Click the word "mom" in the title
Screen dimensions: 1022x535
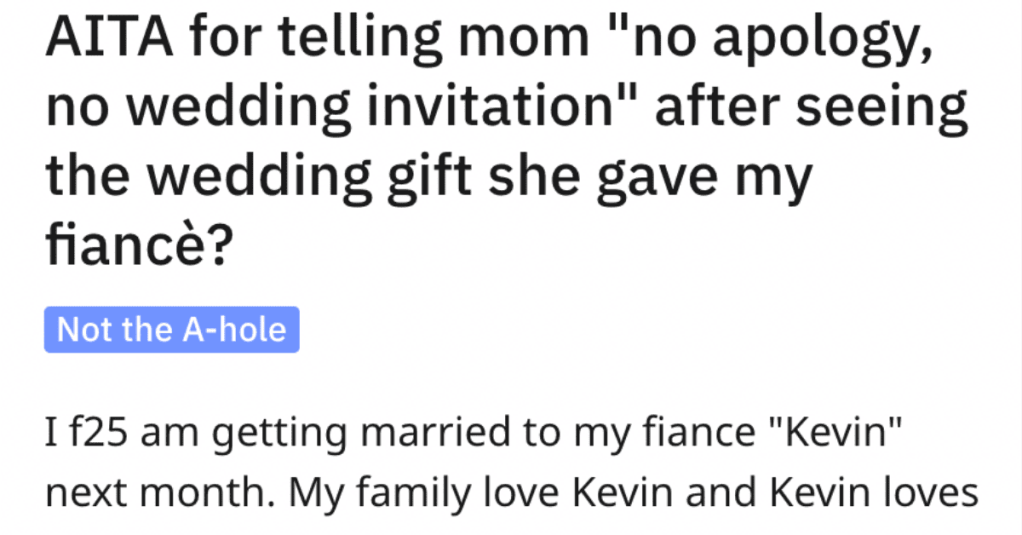523,38
